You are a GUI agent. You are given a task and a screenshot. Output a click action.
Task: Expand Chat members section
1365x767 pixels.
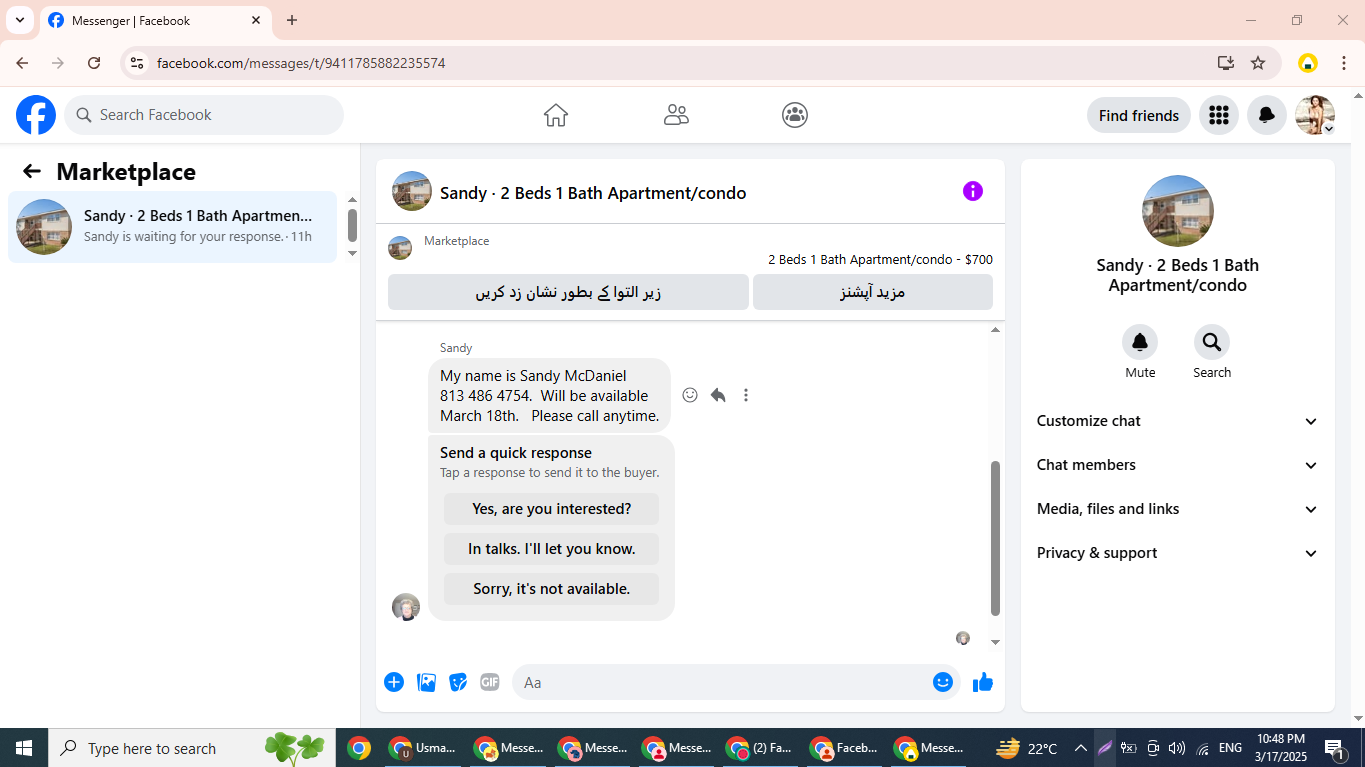coord(1177,465)
